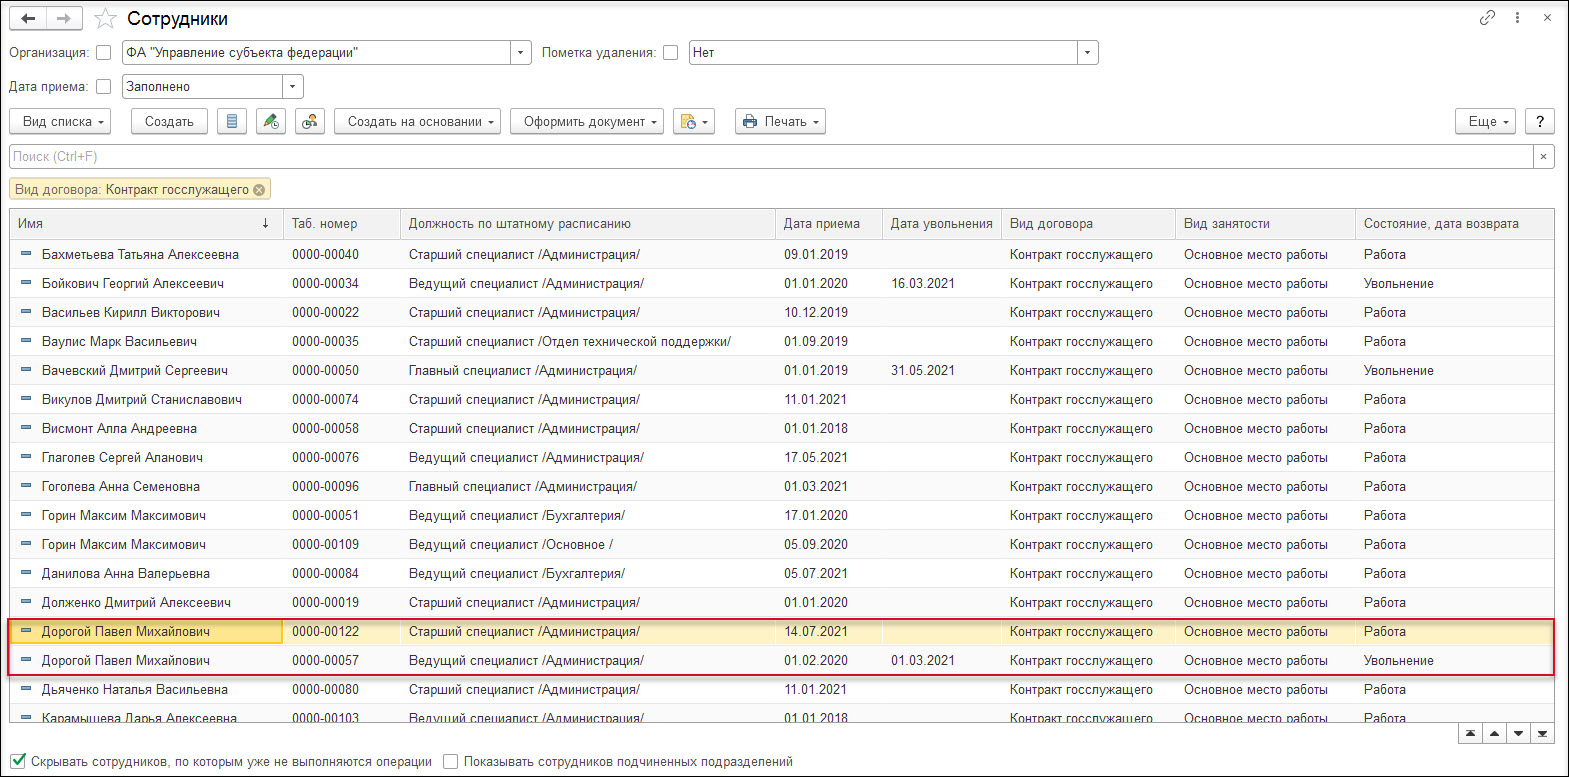This screenshot has height=777, width=1569.
Task: Click the Пометка удаления field showing Нет
Action: pos(883,53)
